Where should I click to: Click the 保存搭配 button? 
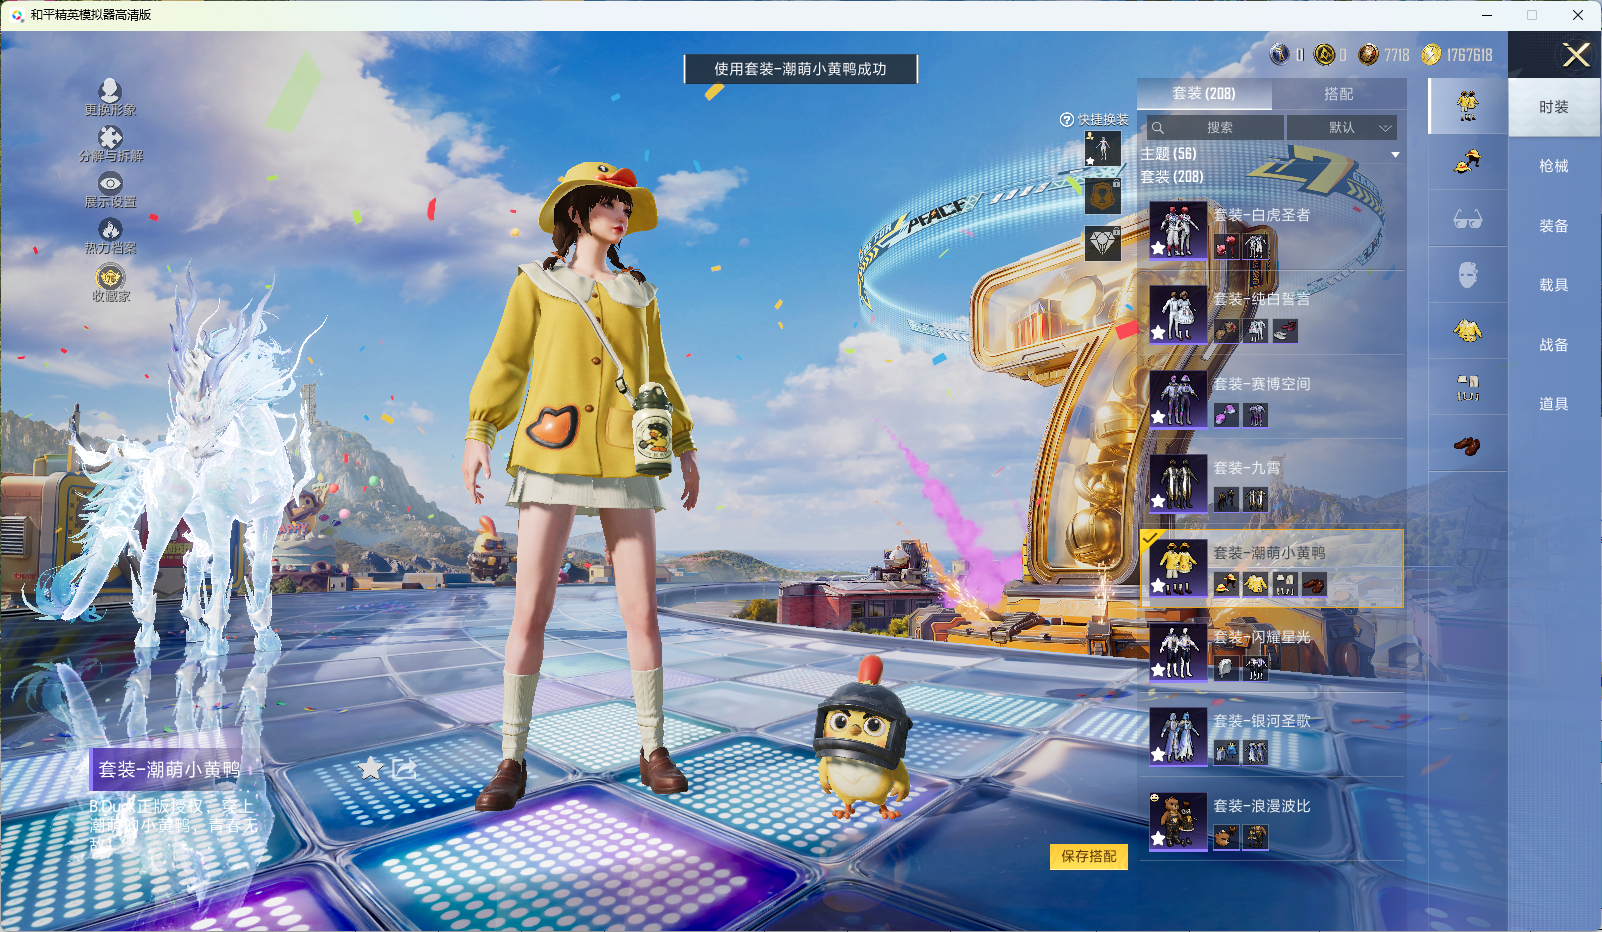(1089, 857)
